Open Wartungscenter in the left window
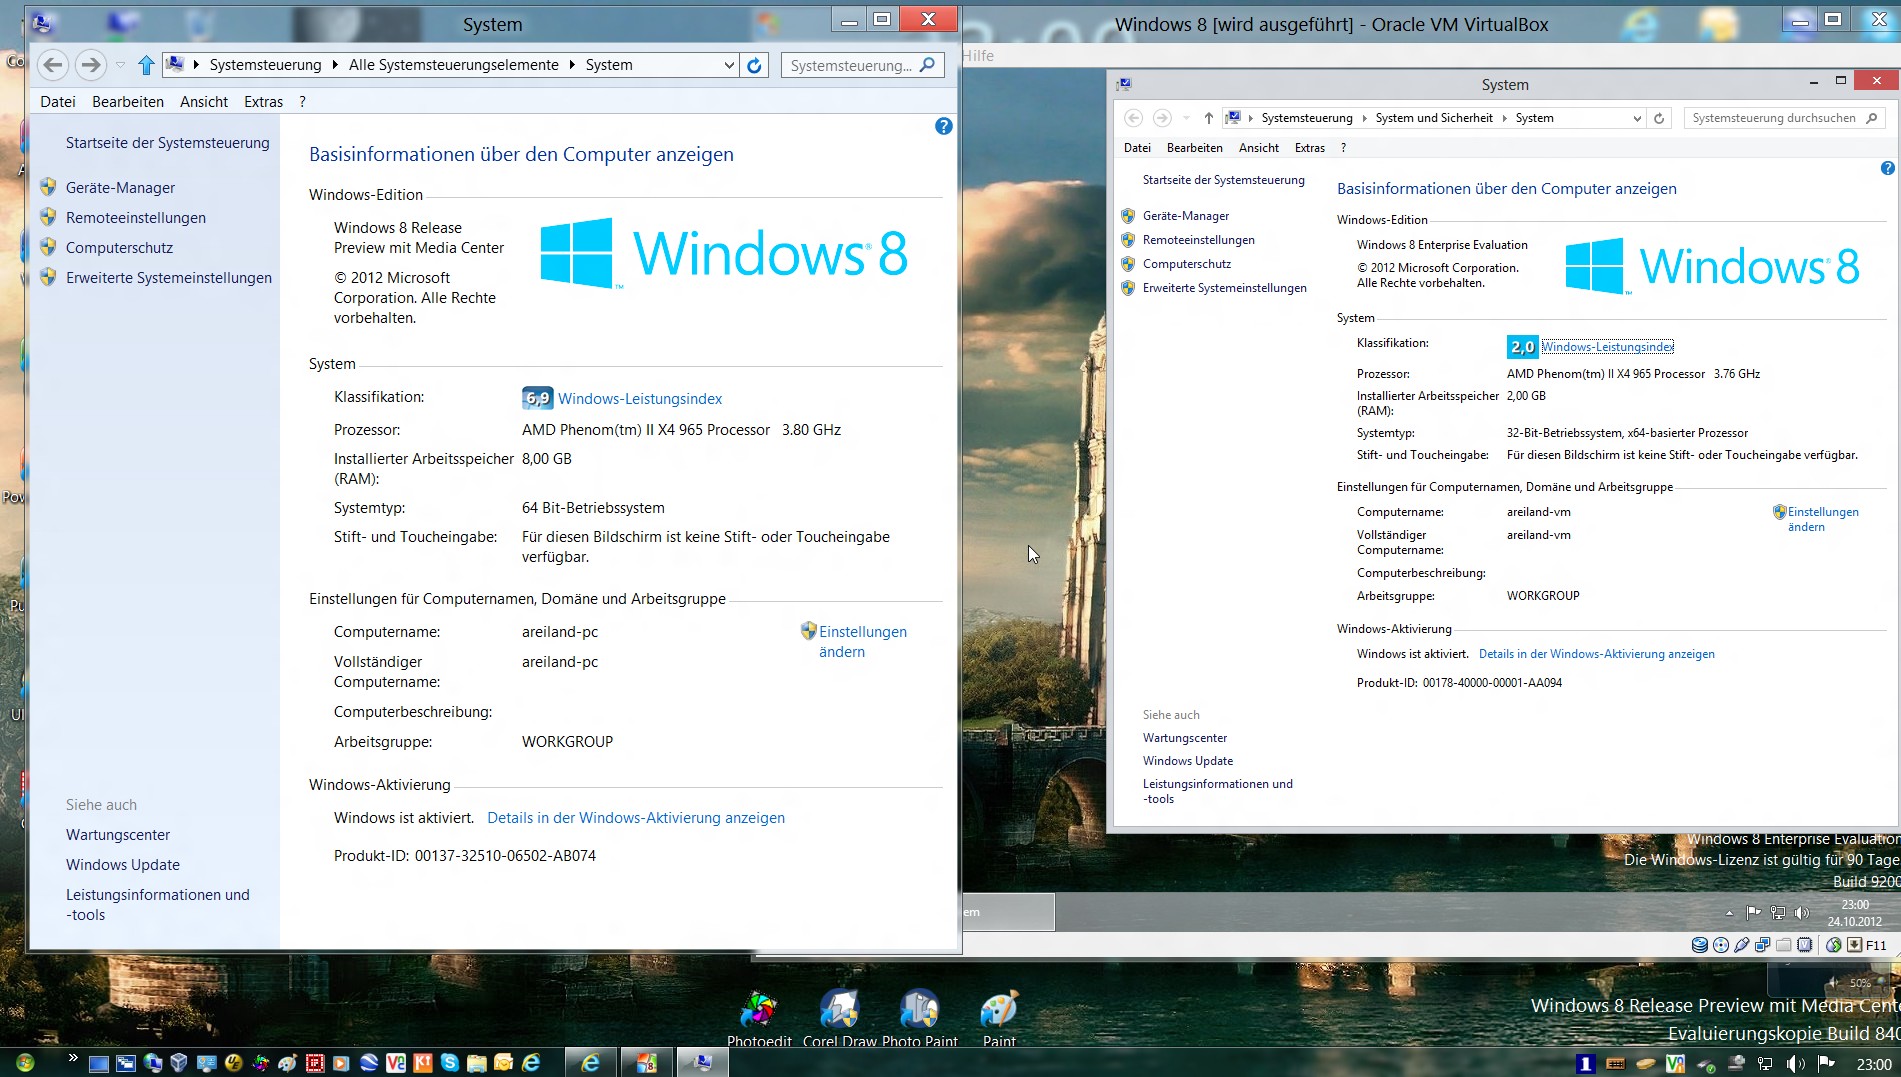Image resolution: width=1901 pixels, height=1077 pixels. pyautogui.click(x=118, y=835)
